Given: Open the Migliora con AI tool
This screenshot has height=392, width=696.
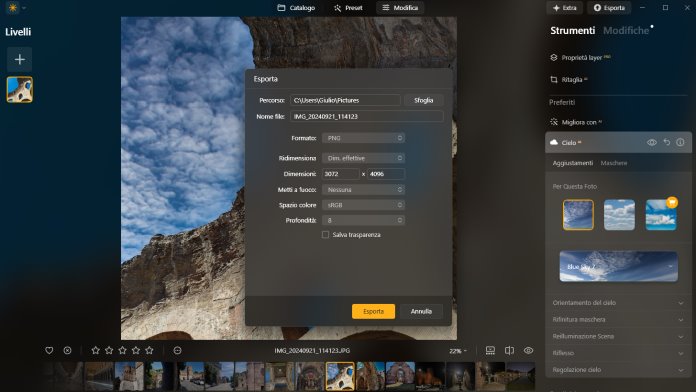Looking at the screenshot, I should pos(576,122).
